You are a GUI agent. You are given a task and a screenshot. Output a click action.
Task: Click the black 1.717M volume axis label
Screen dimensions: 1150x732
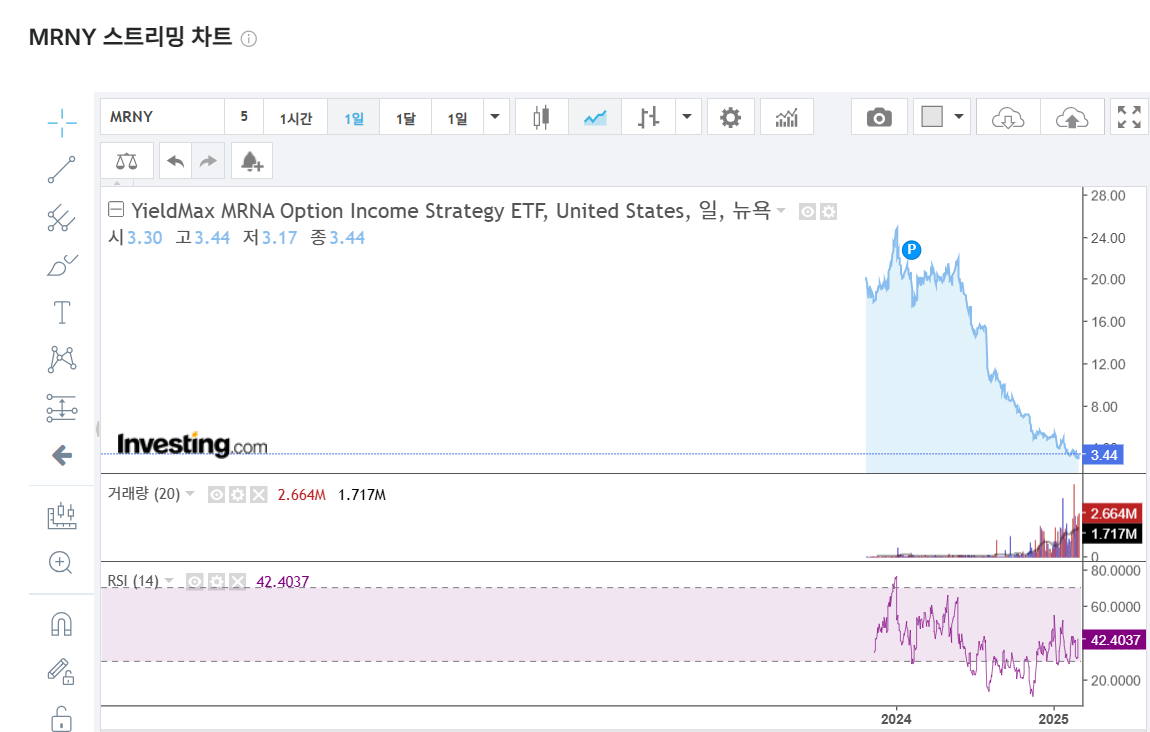tap(1113, 533)
